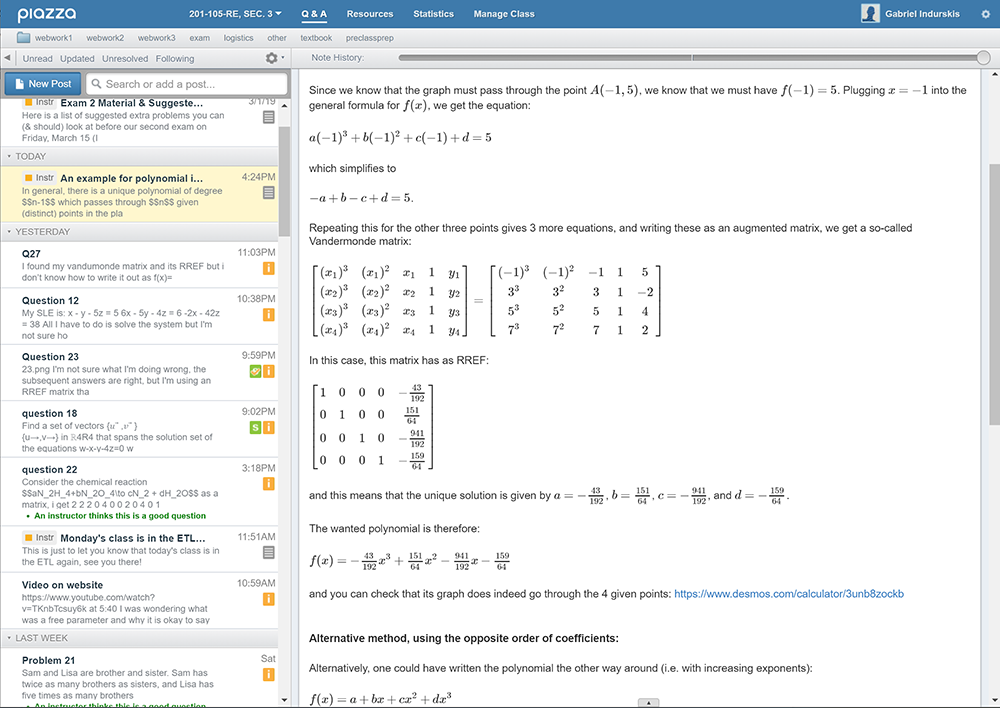Open the desmos.com calculator link

(788, 594)
